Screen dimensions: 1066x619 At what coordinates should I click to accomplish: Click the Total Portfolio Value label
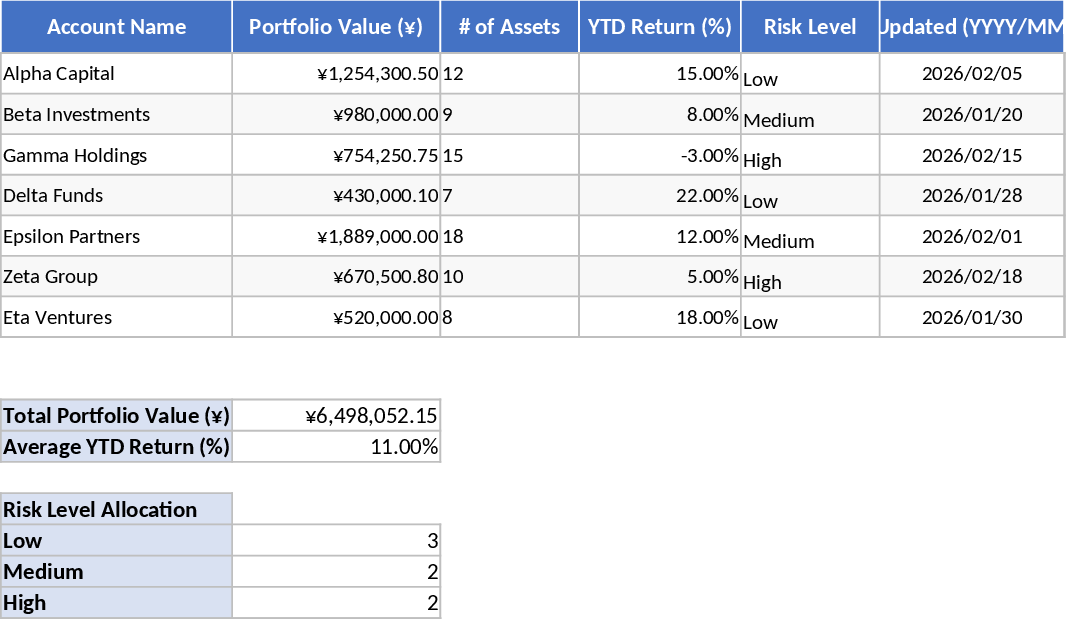[x=116, y=415]
